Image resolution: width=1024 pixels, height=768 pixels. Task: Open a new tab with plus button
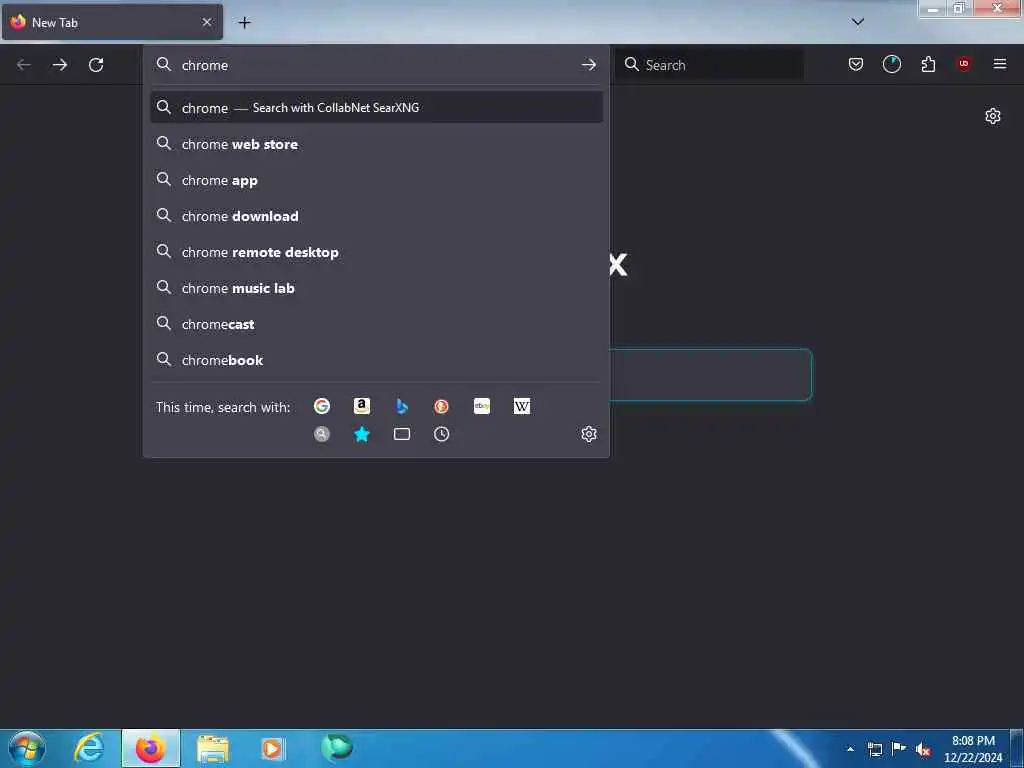coord(244,23)
